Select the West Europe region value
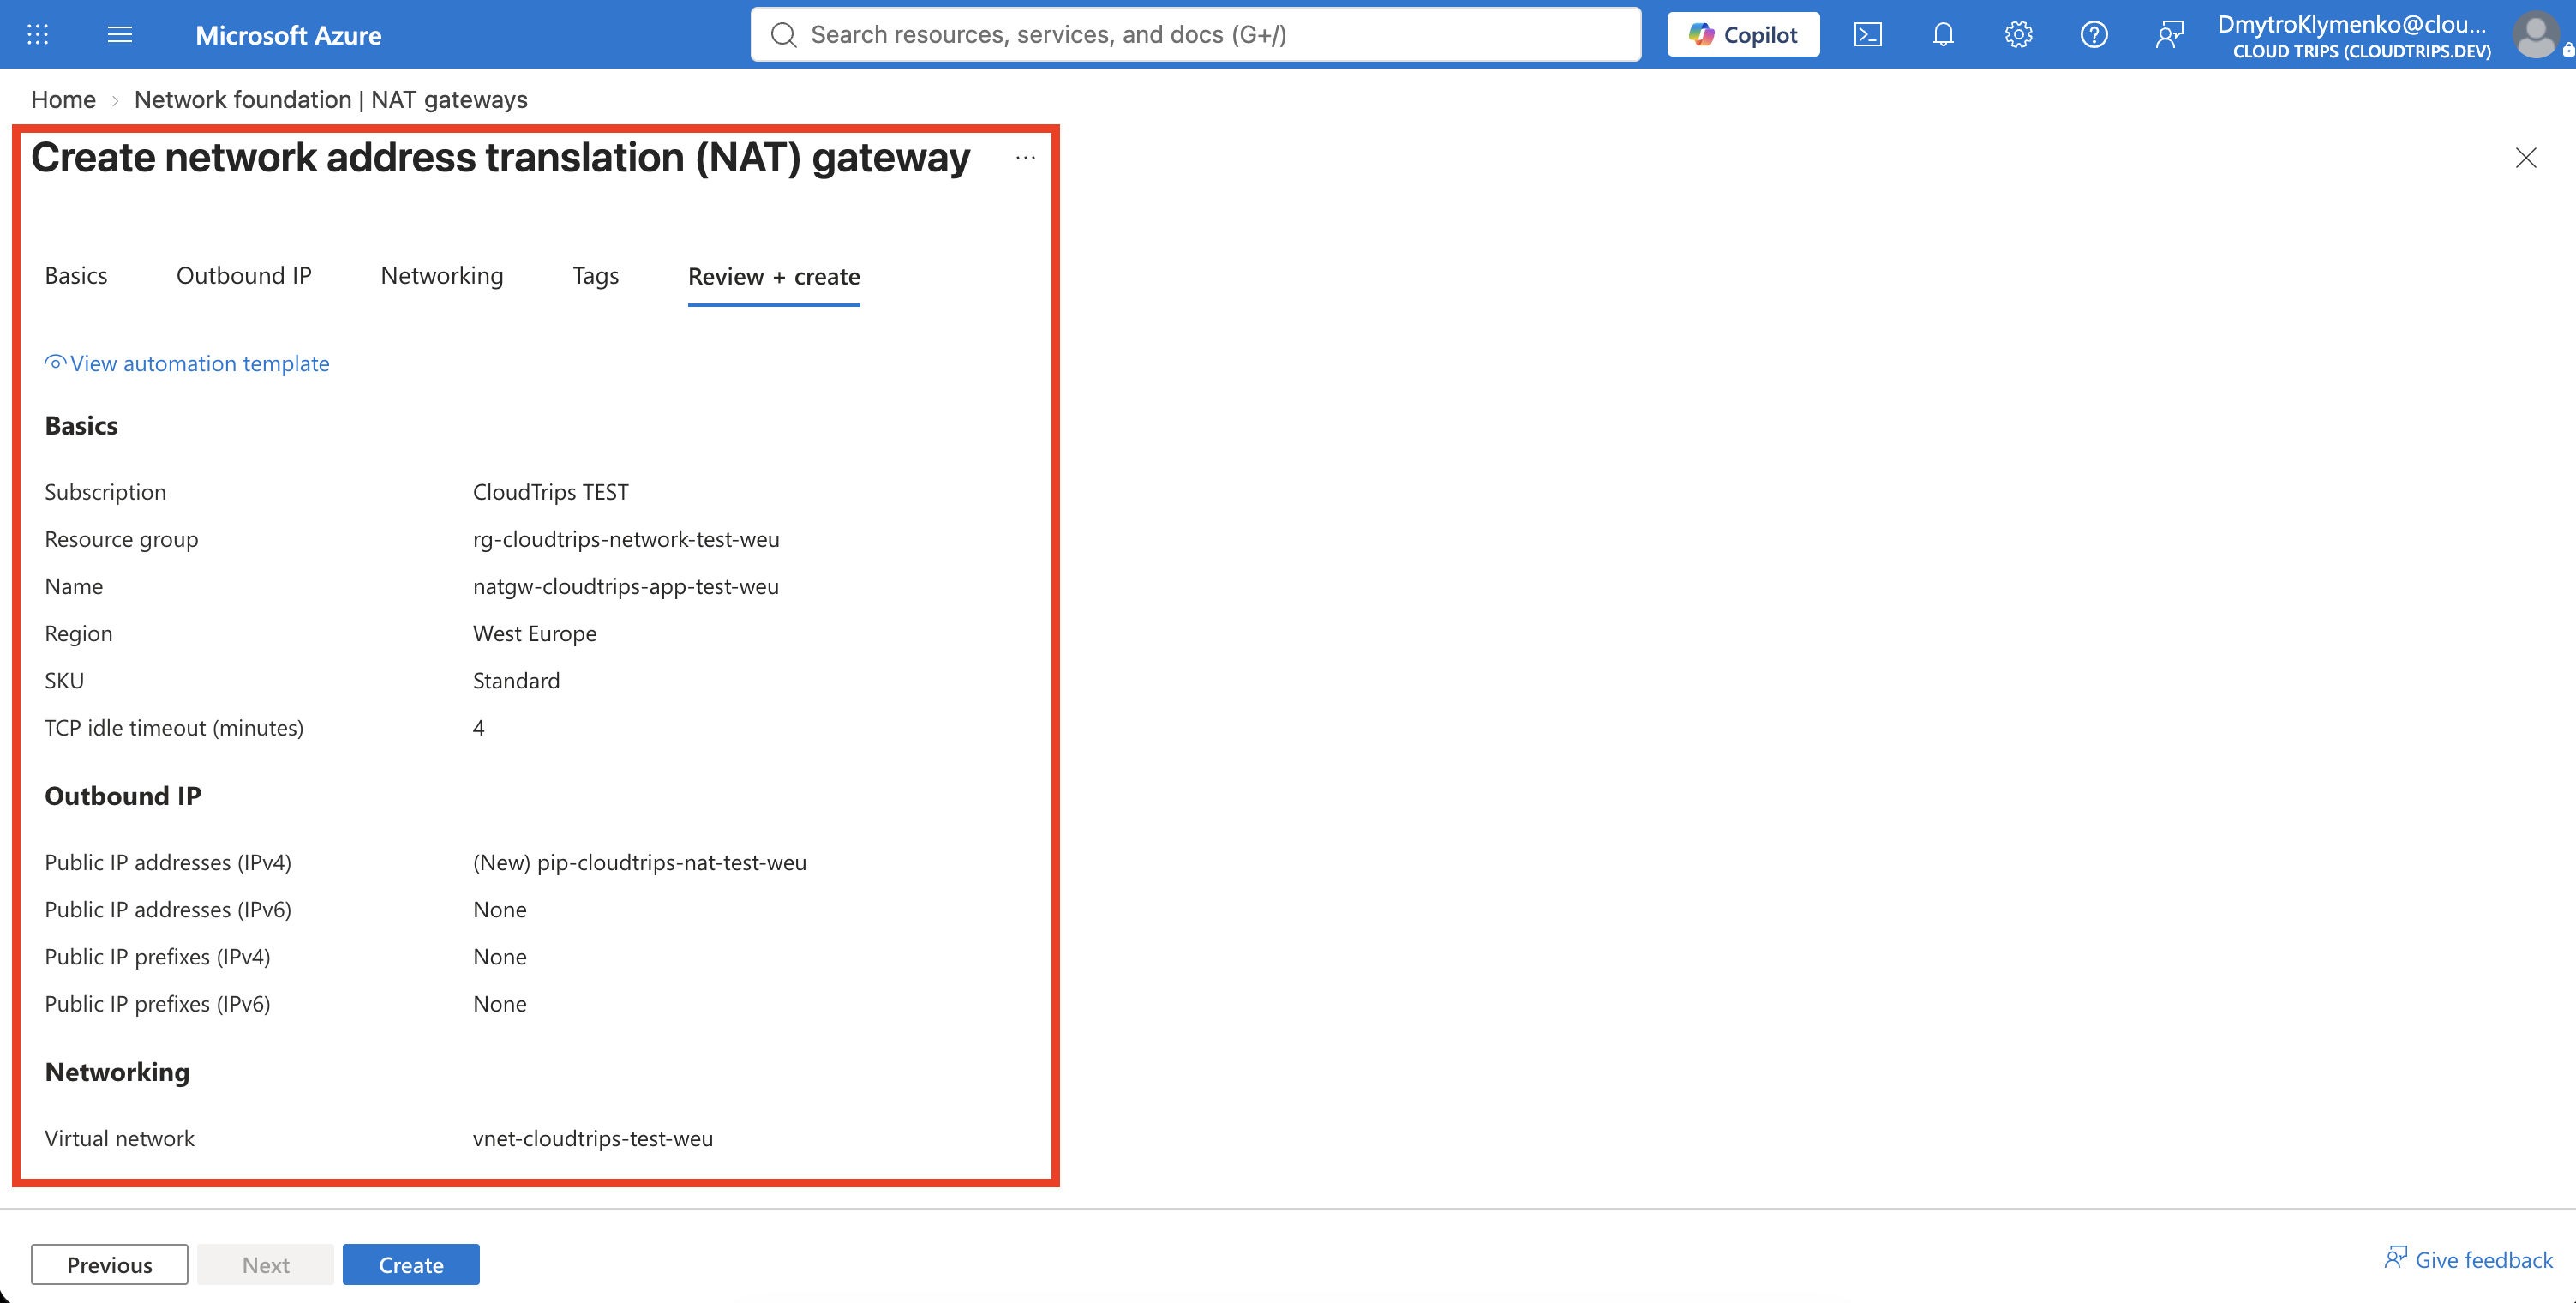Image resolution: width=2576 pixels, height=1303 pixels. (x=535, y=634)
